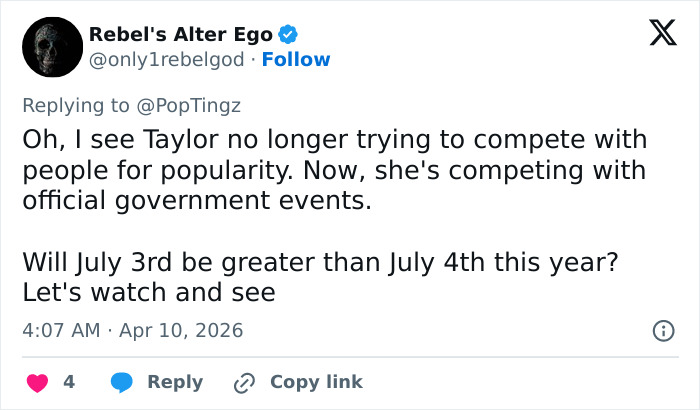The image size is (700, 410).
Task: Like the post with the heart icon
Action: click(37, 382)
